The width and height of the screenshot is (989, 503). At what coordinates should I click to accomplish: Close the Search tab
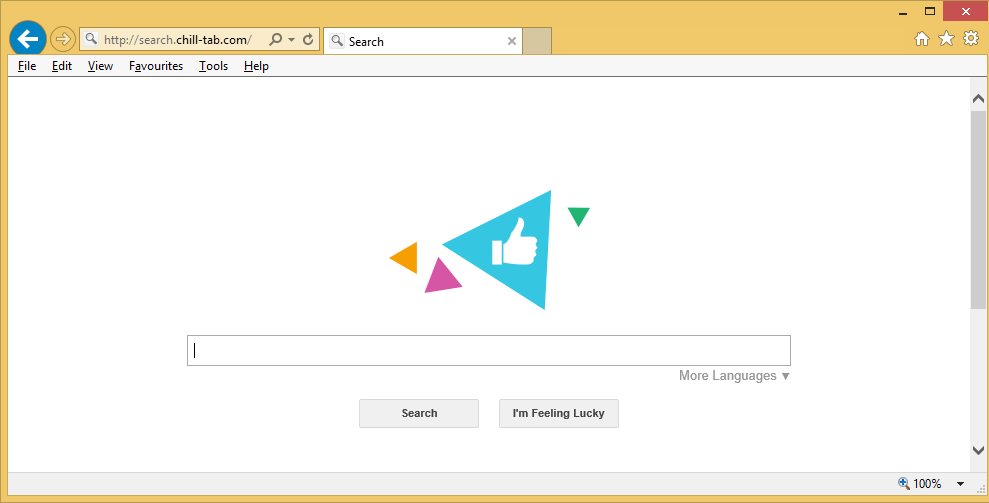pos(512,41)
